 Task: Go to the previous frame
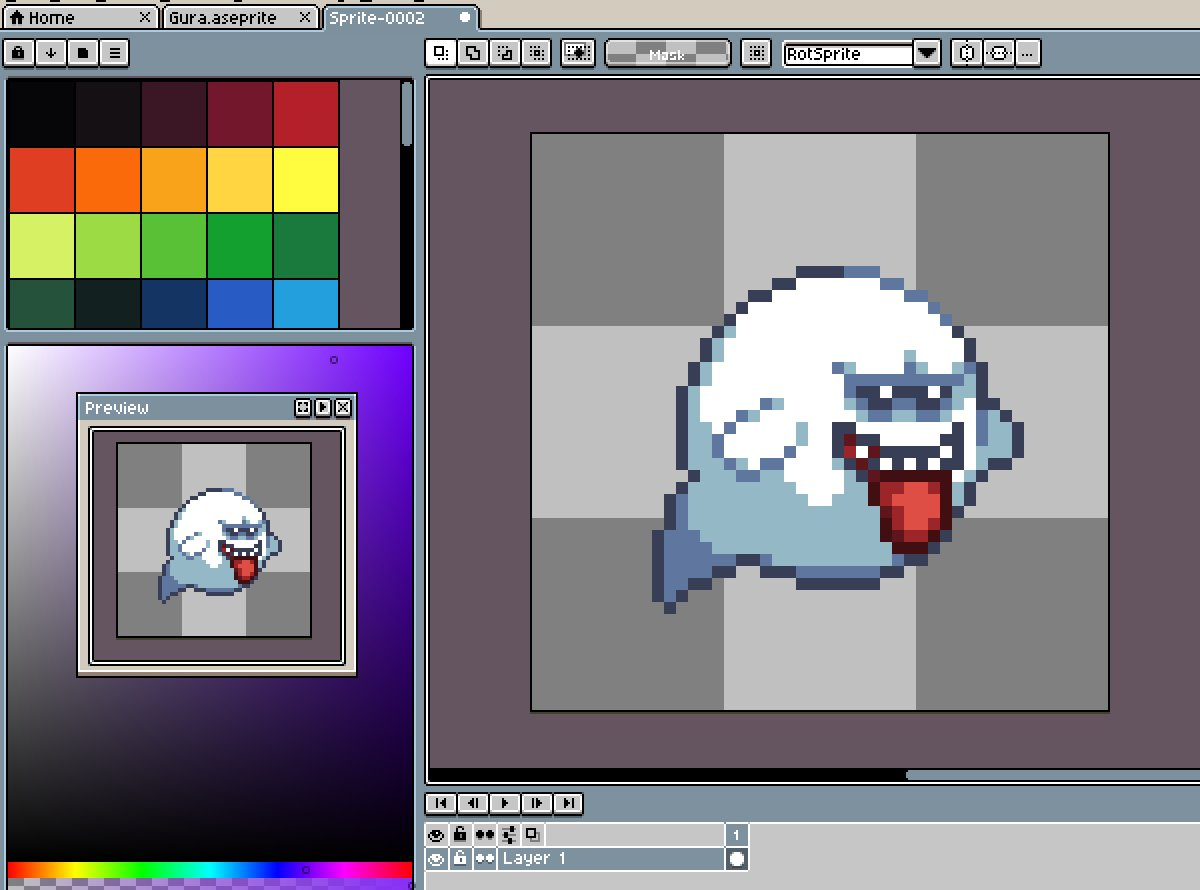[x=473, y=802]
